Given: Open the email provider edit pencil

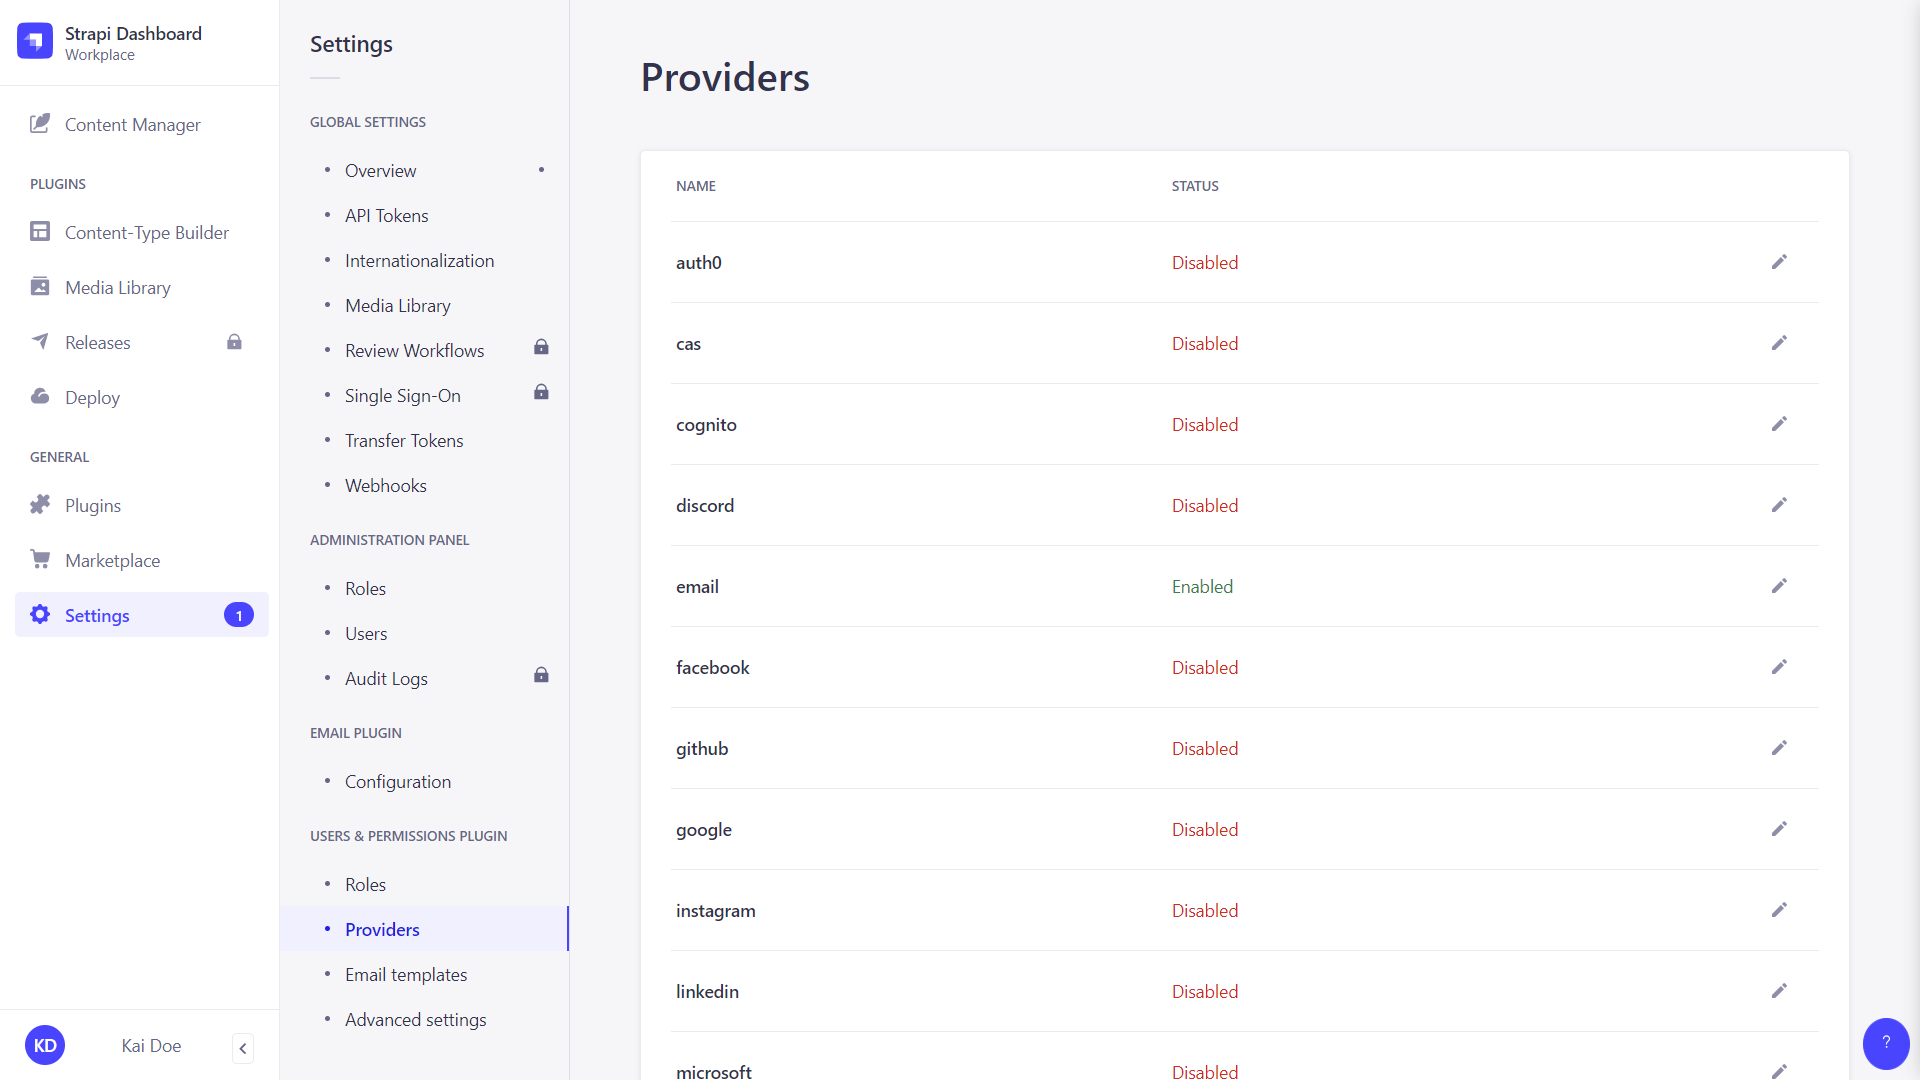Looking at the screenshot, I should pos(1779,586).
